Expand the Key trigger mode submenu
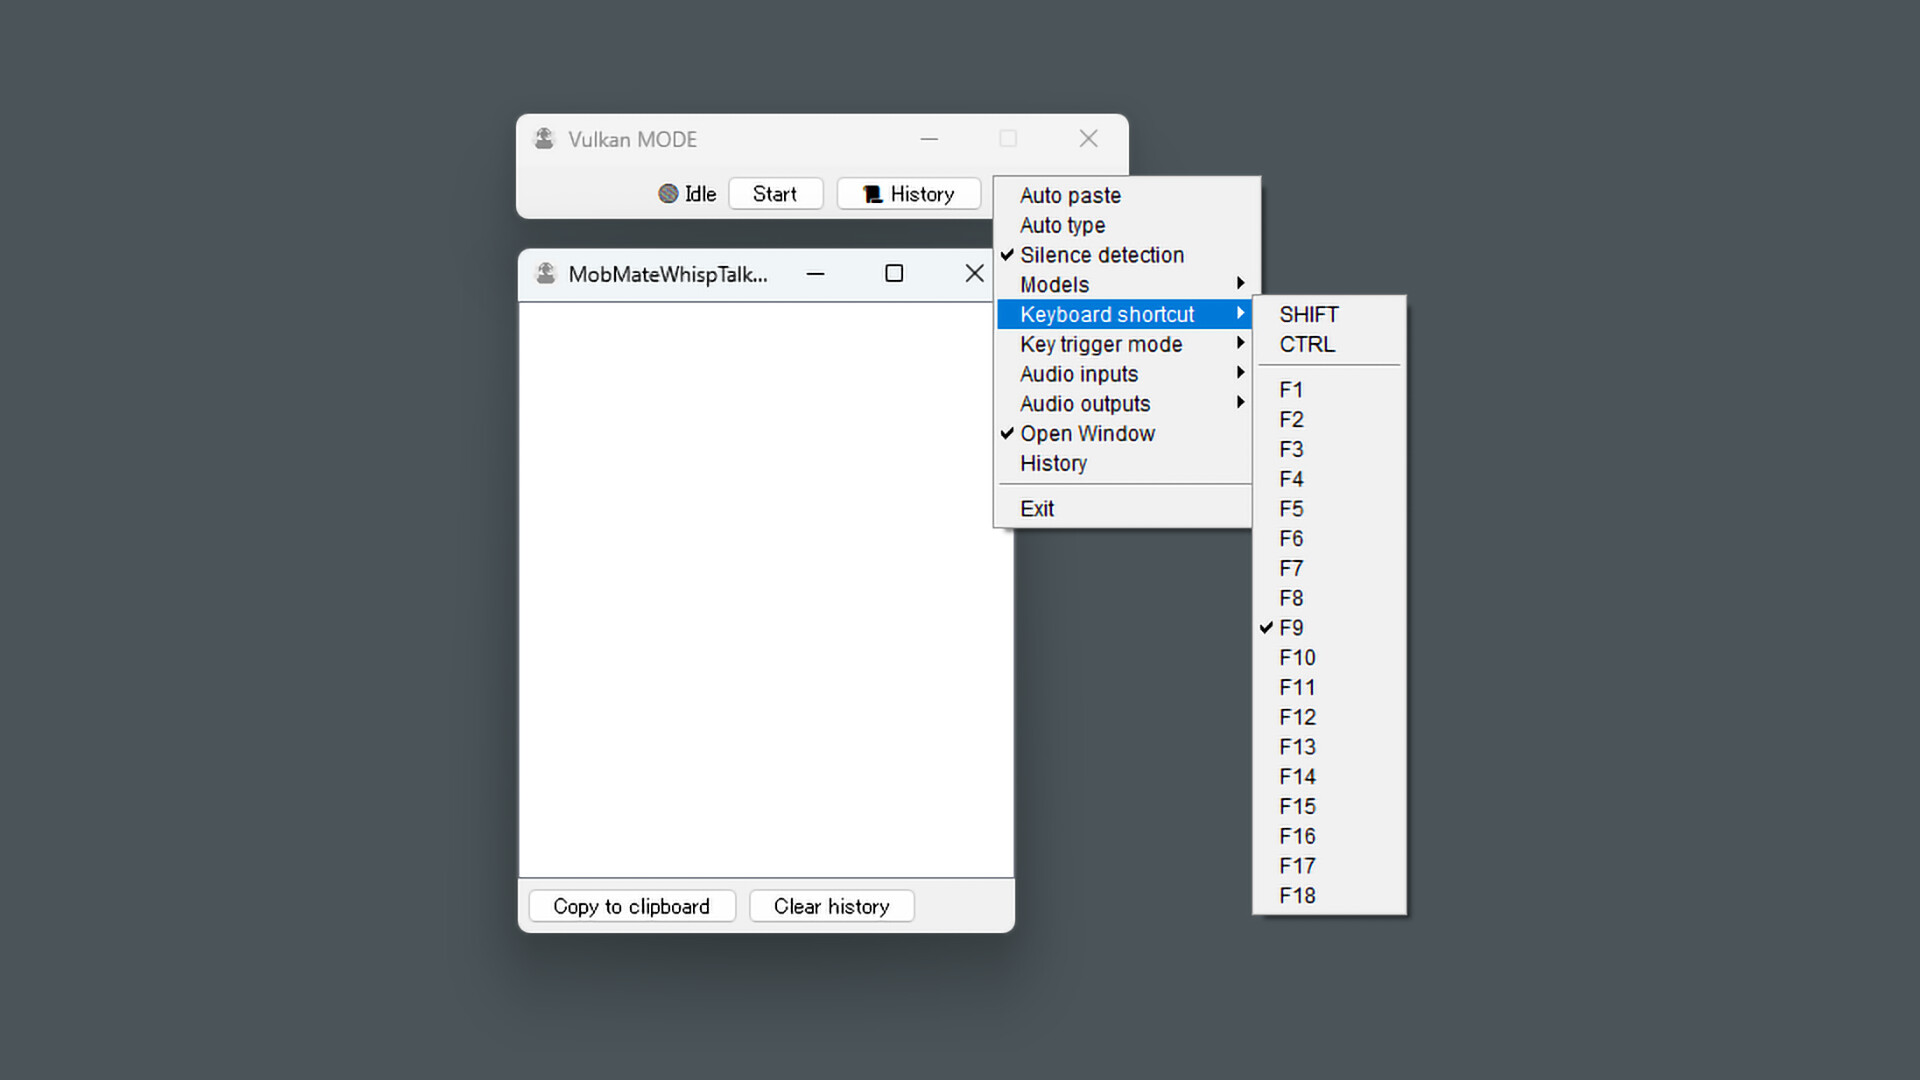Screen dimensions: 1920x1080 pos(1100,344)
